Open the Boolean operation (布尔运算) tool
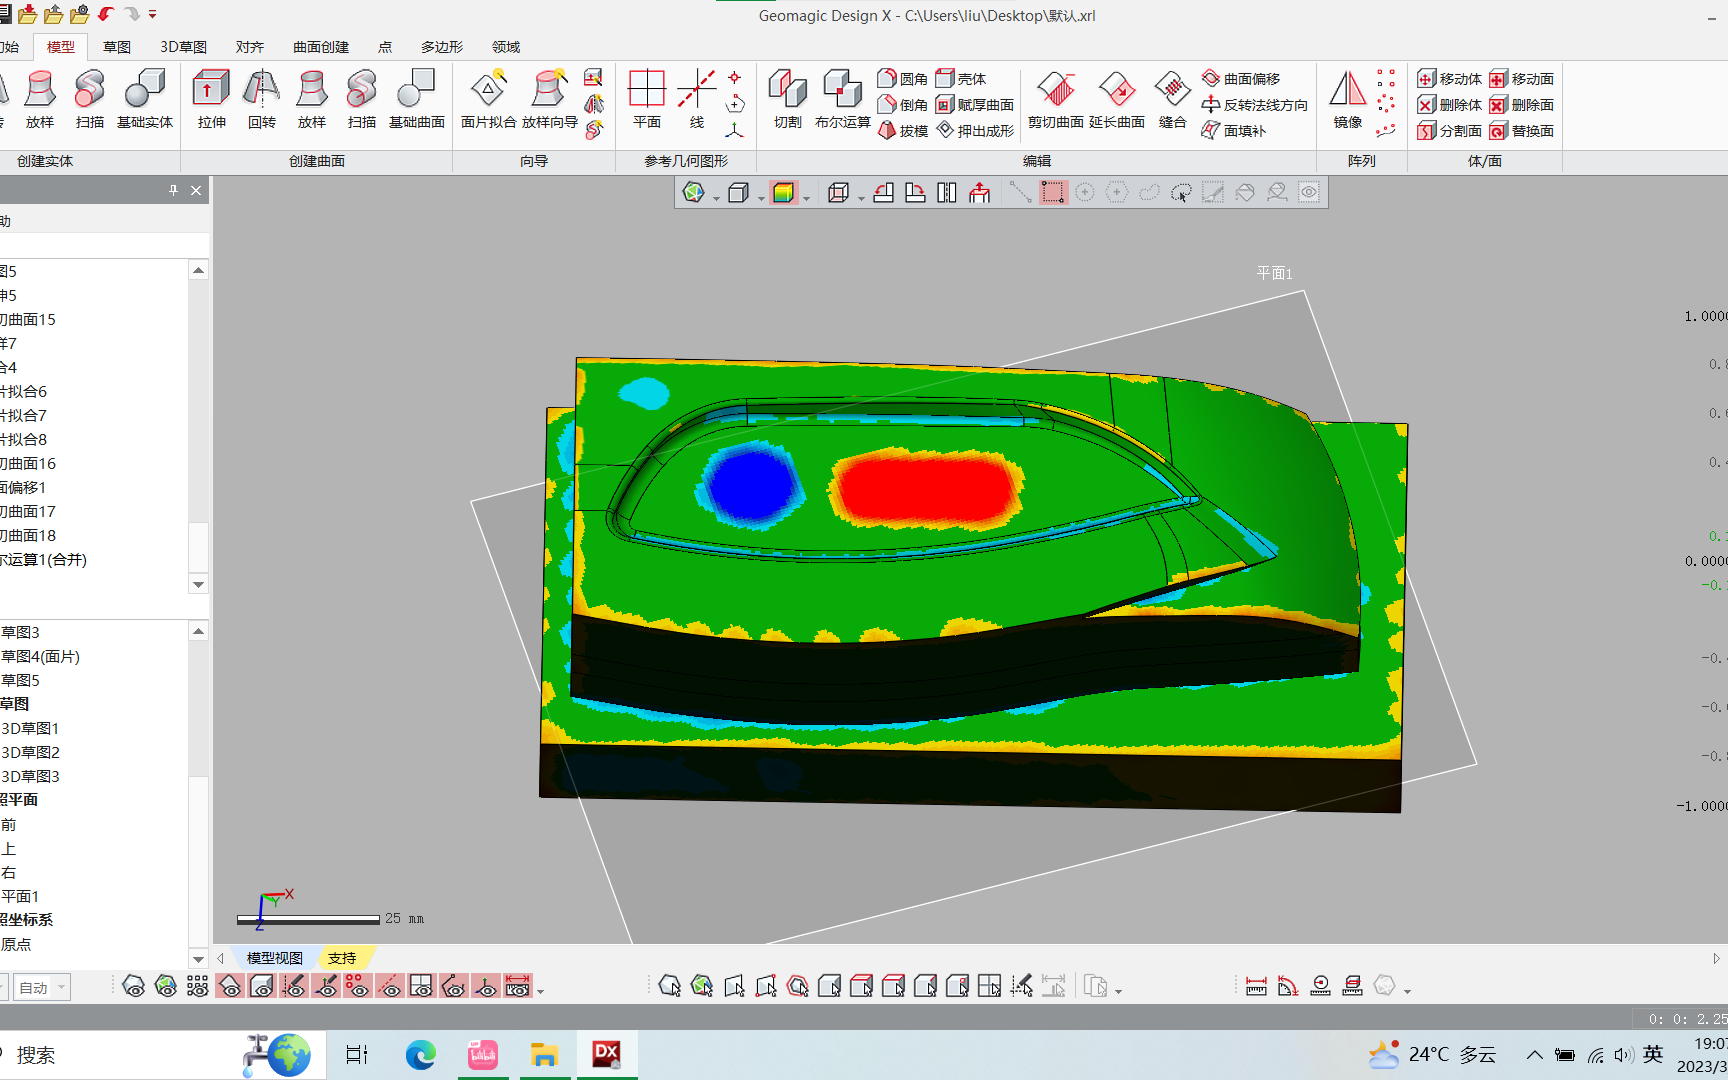This screenshot has width=1728, height=1080. [843, 100]
